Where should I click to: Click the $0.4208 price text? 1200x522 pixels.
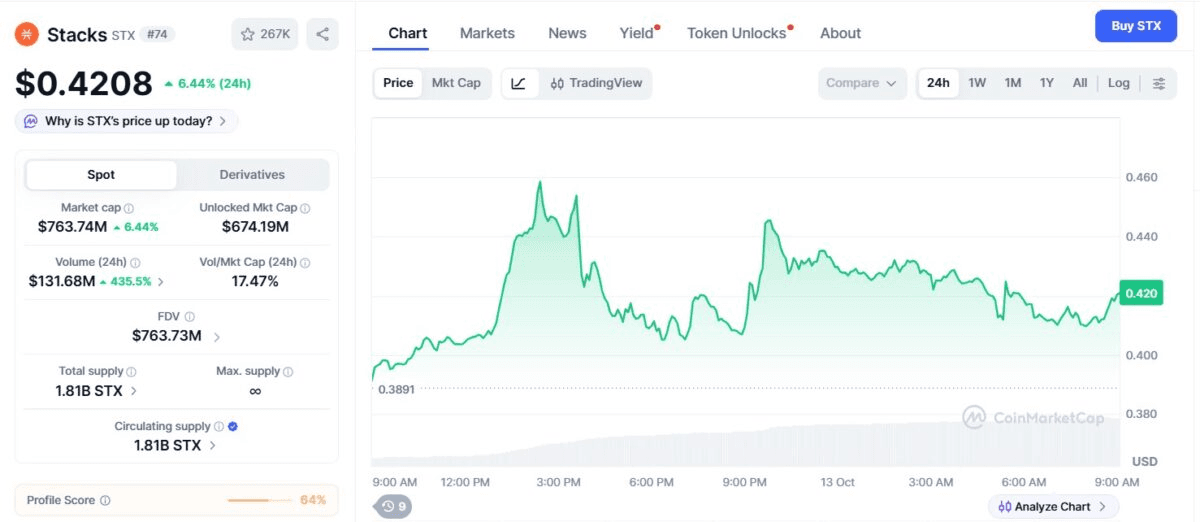tap(84, 83)
